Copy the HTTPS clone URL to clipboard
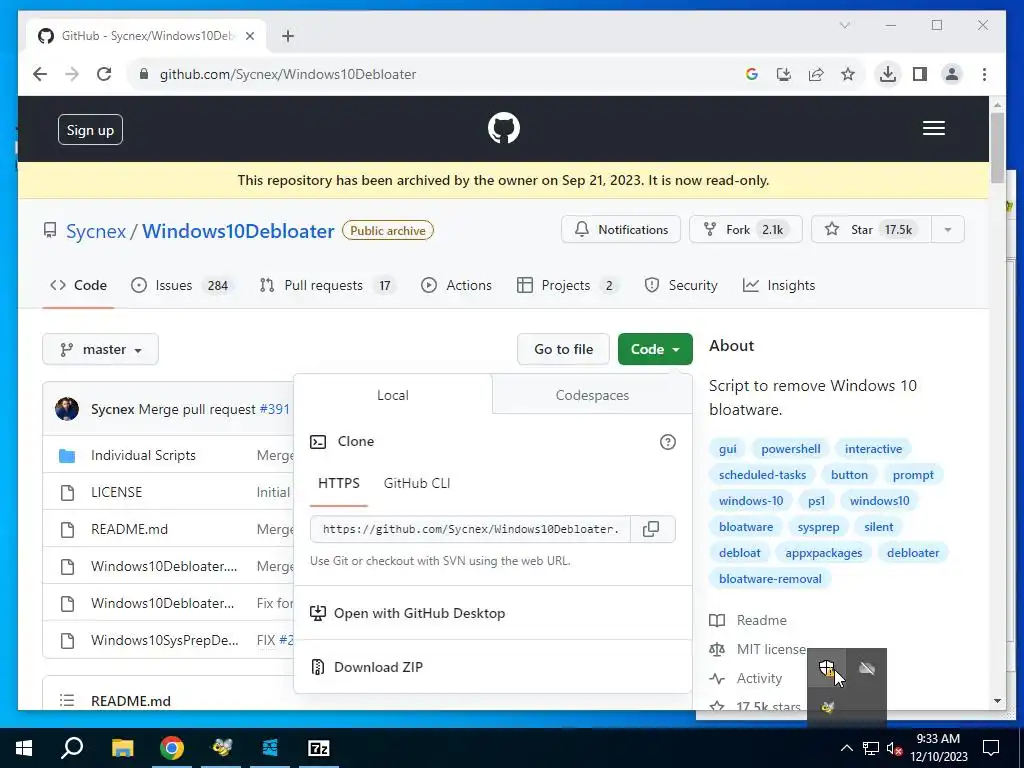This screenshot has width=1024, height=768. click(x=651, y=529)
